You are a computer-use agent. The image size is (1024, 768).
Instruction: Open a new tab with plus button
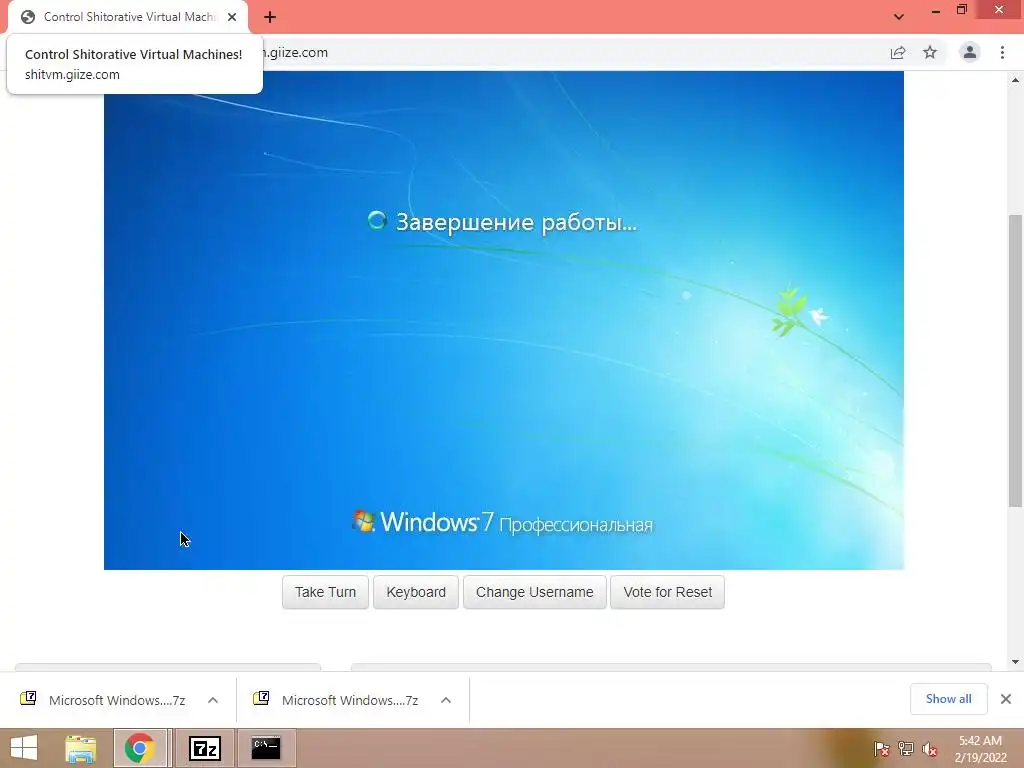tap(270, 17)
